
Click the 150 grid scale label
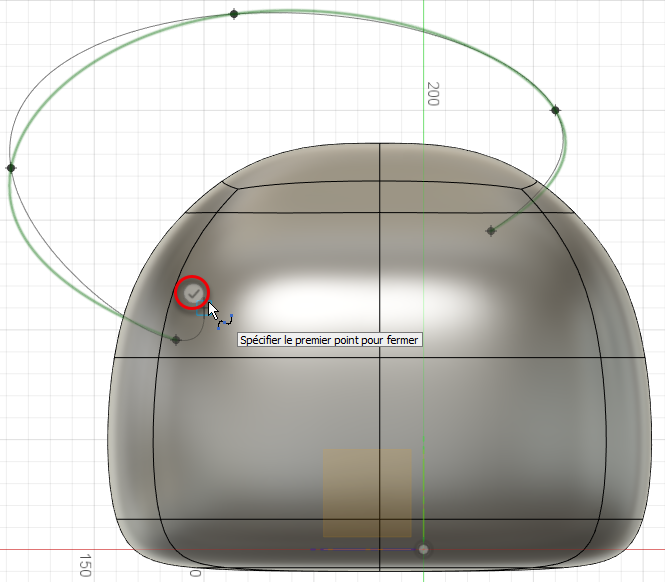[x=85, y=565]
